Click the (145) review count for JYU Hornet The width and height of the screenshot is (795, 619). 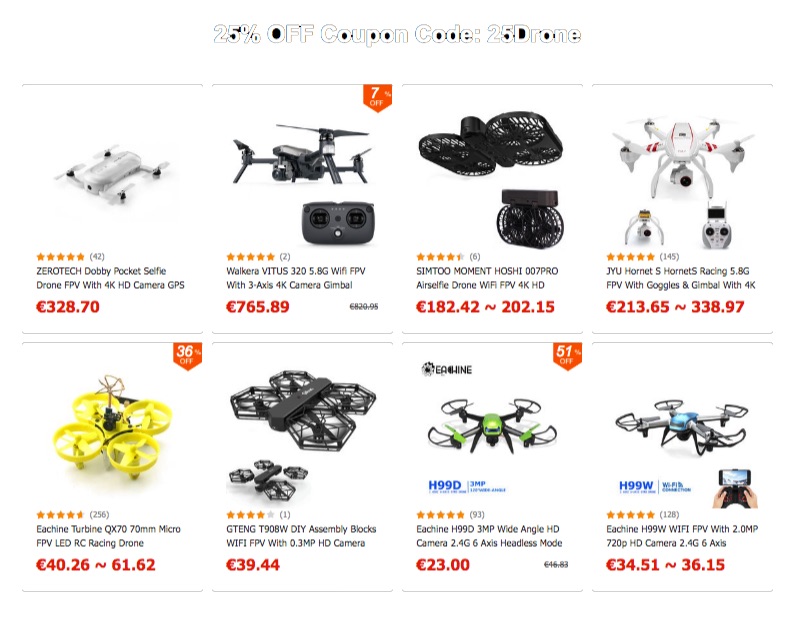(669, 257)
